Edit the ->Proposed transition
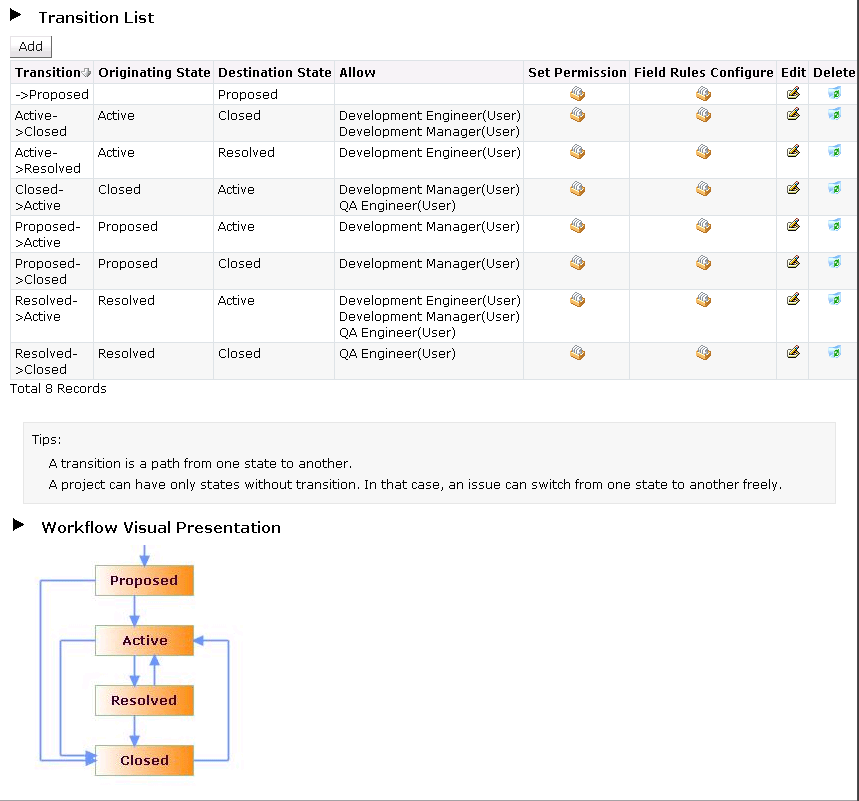Screen dimensions: 859x801 point(792,93)
